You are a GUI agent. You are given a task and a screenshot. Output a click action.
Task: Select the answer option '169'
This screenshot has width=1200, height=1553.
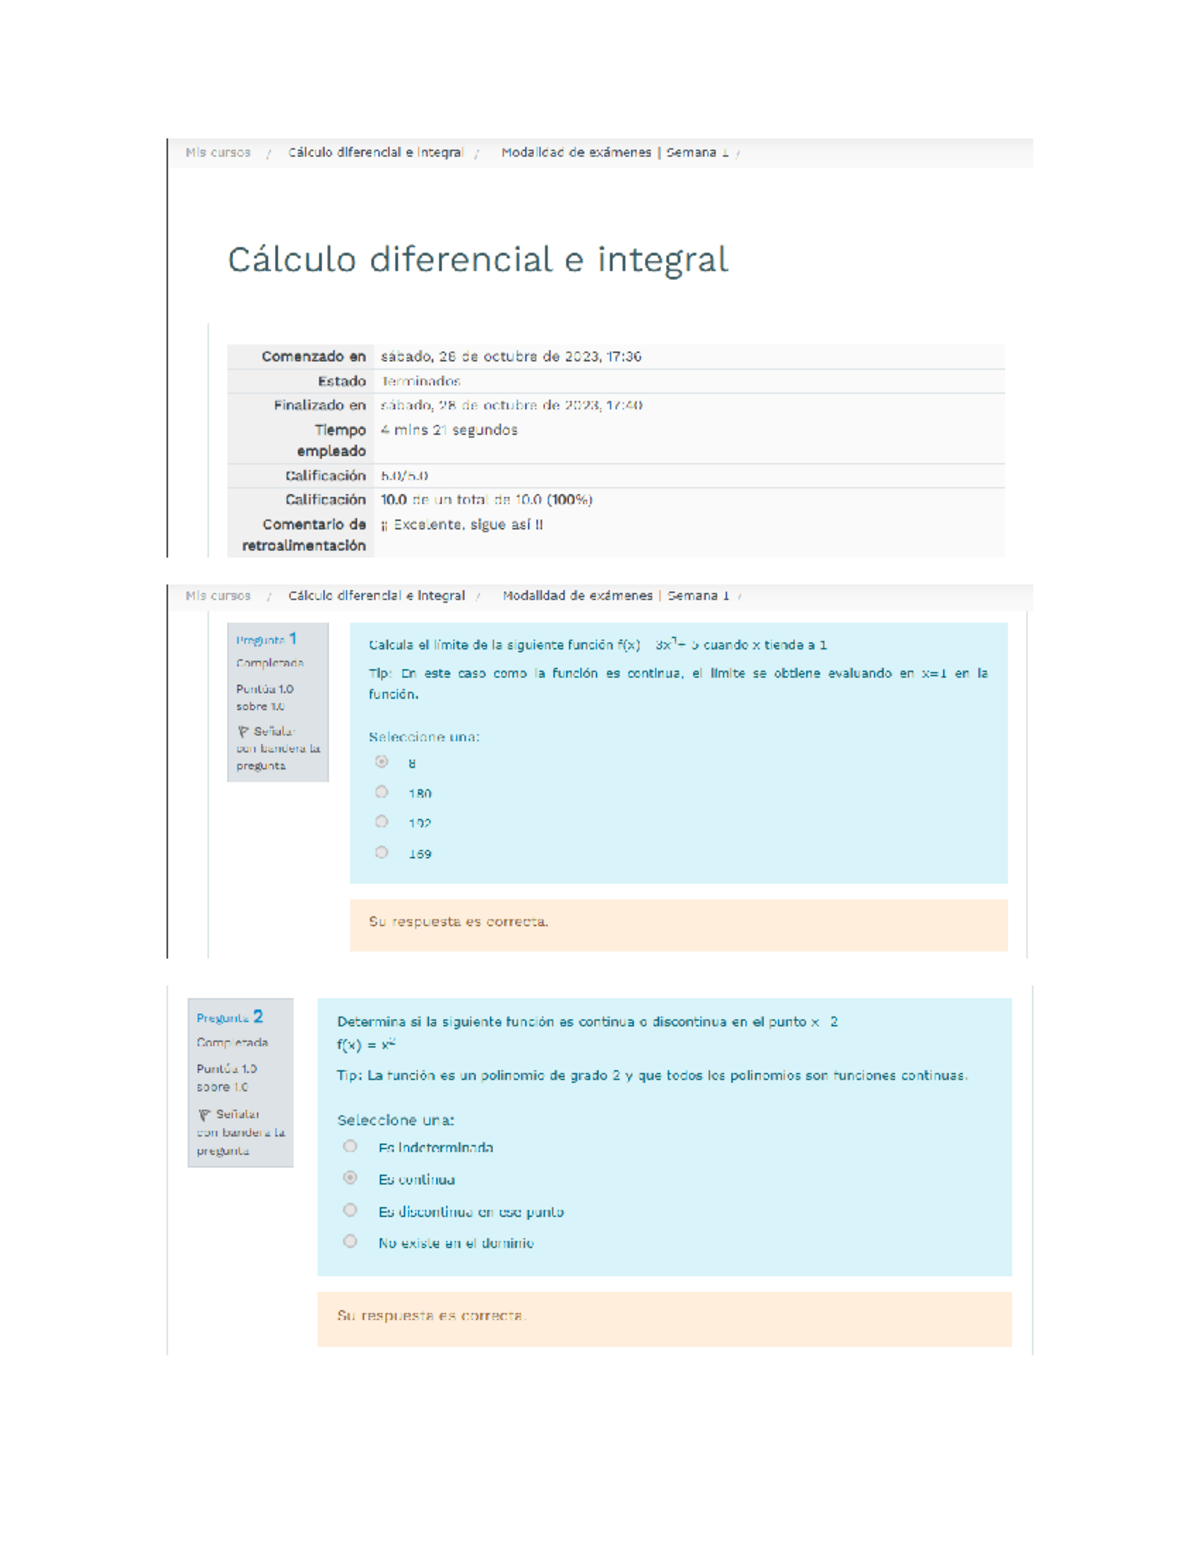tap(381, 855)
